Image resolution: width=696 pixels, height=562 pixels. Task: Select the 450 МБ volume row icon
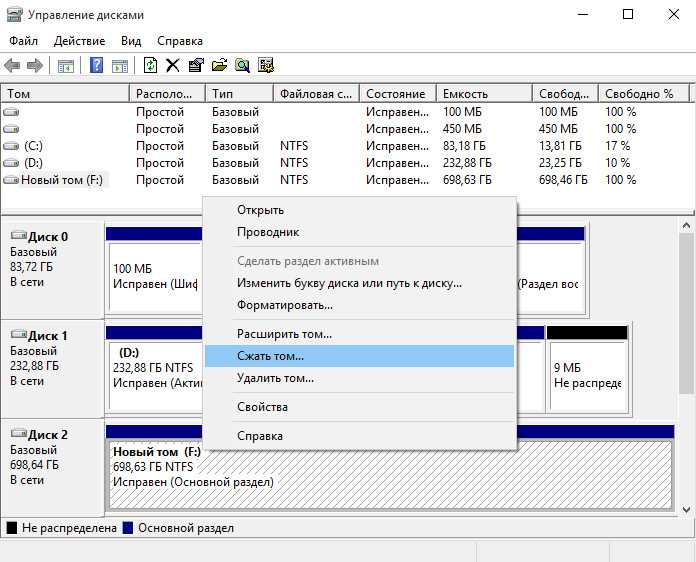click(11, 129)
